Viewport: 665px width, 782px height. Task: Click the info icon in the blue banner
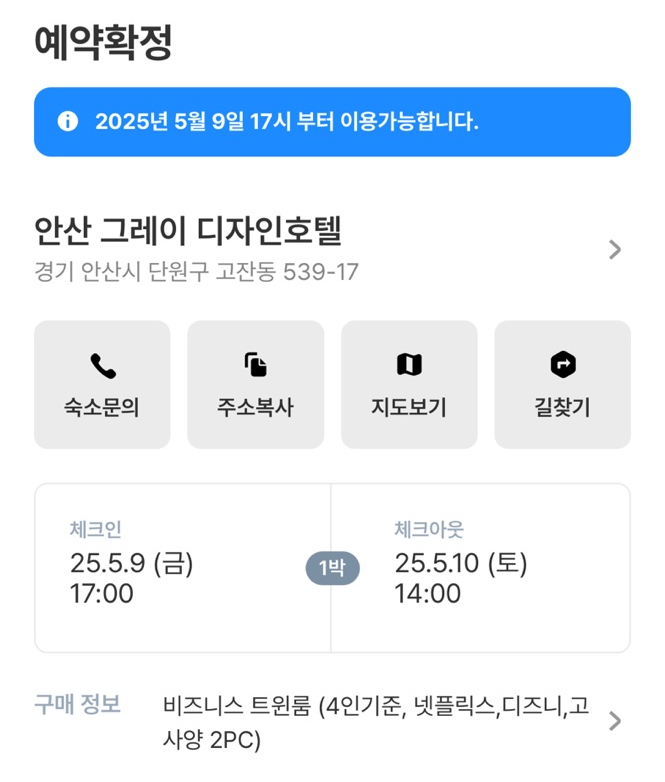(68, 122)
